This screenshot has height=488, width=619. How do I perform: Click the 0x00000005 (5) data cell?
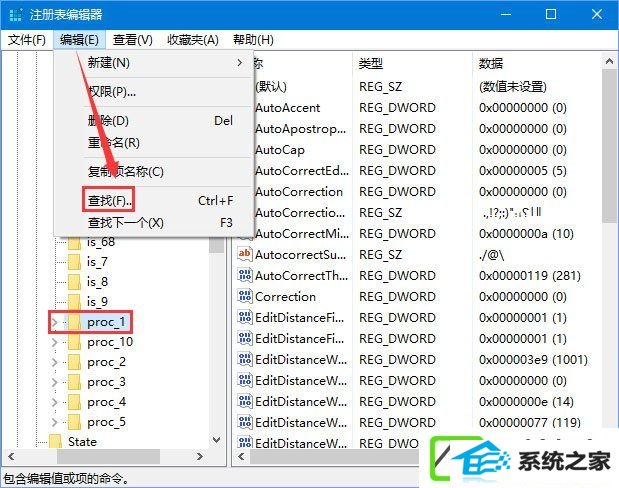pos(523,170)
